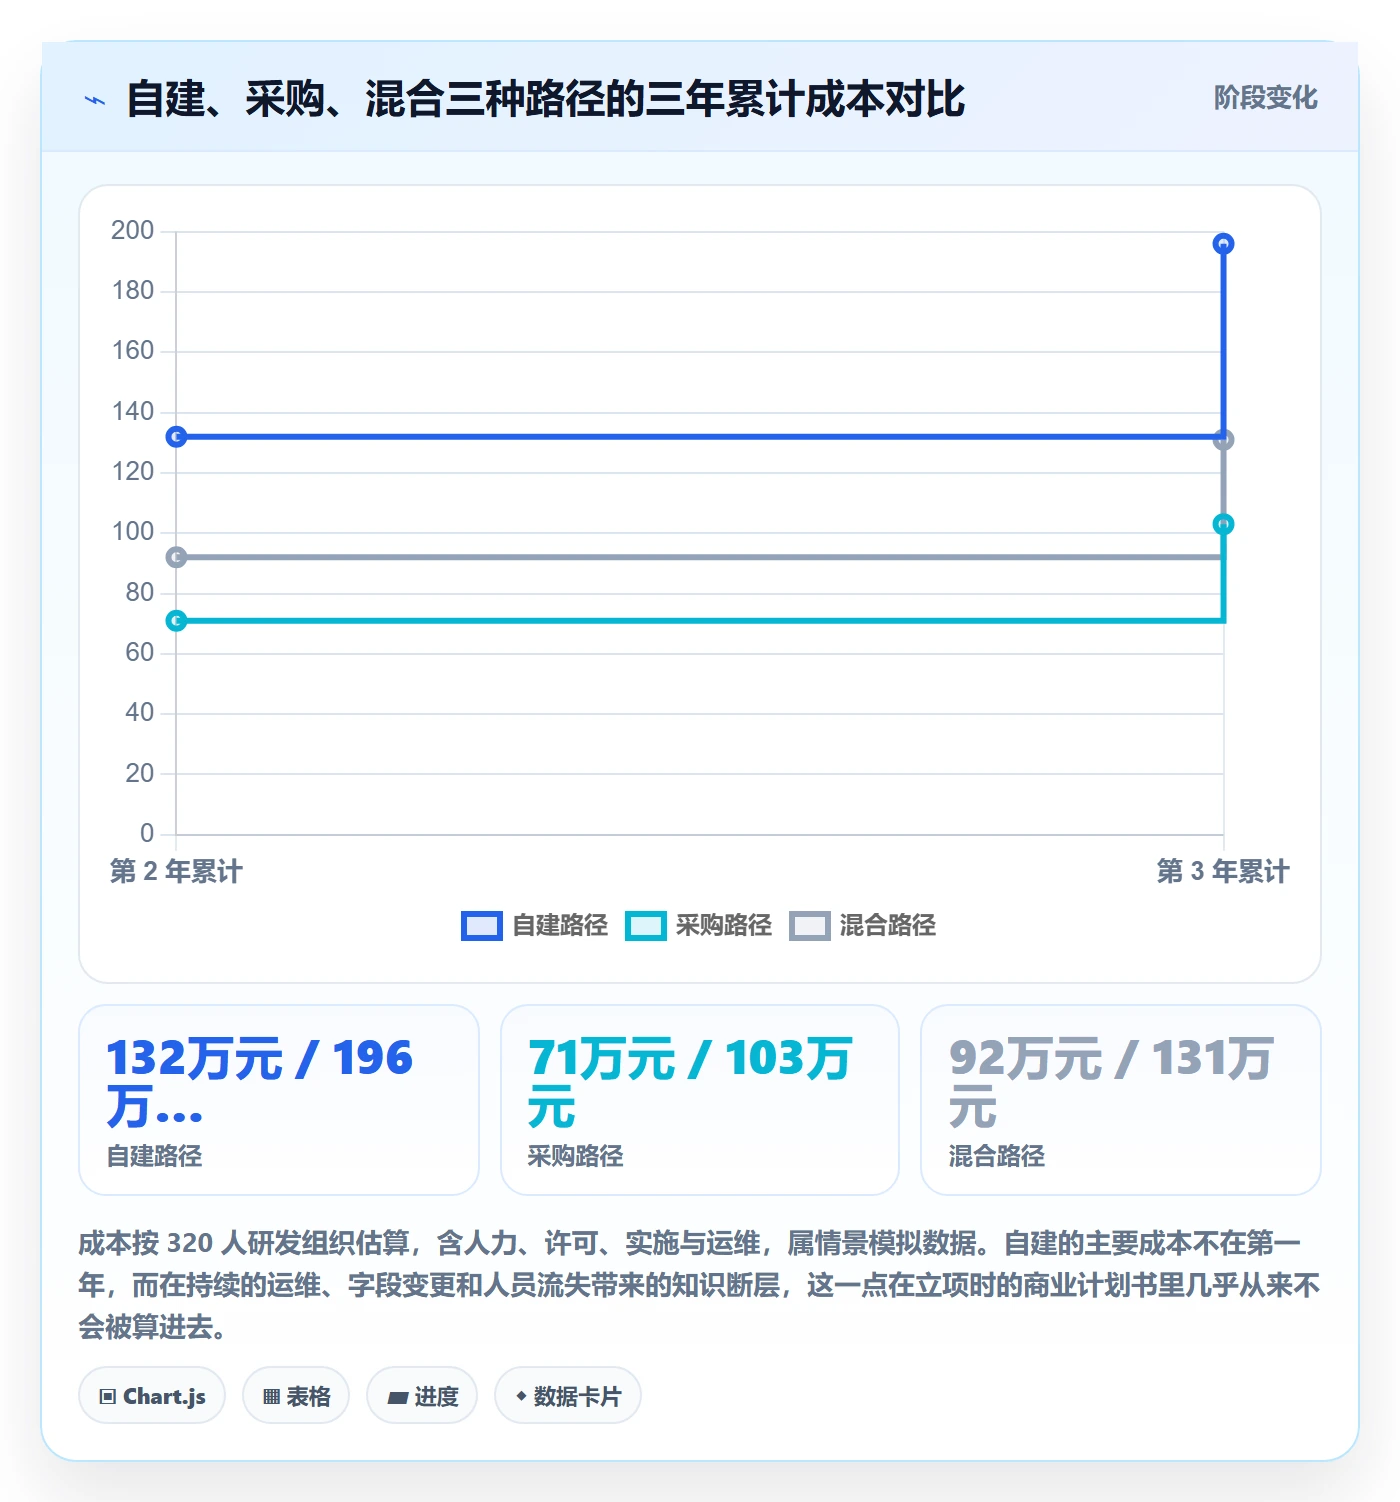
Task: Click teal 采购 data point at 71
Action: tap(176, 621)
